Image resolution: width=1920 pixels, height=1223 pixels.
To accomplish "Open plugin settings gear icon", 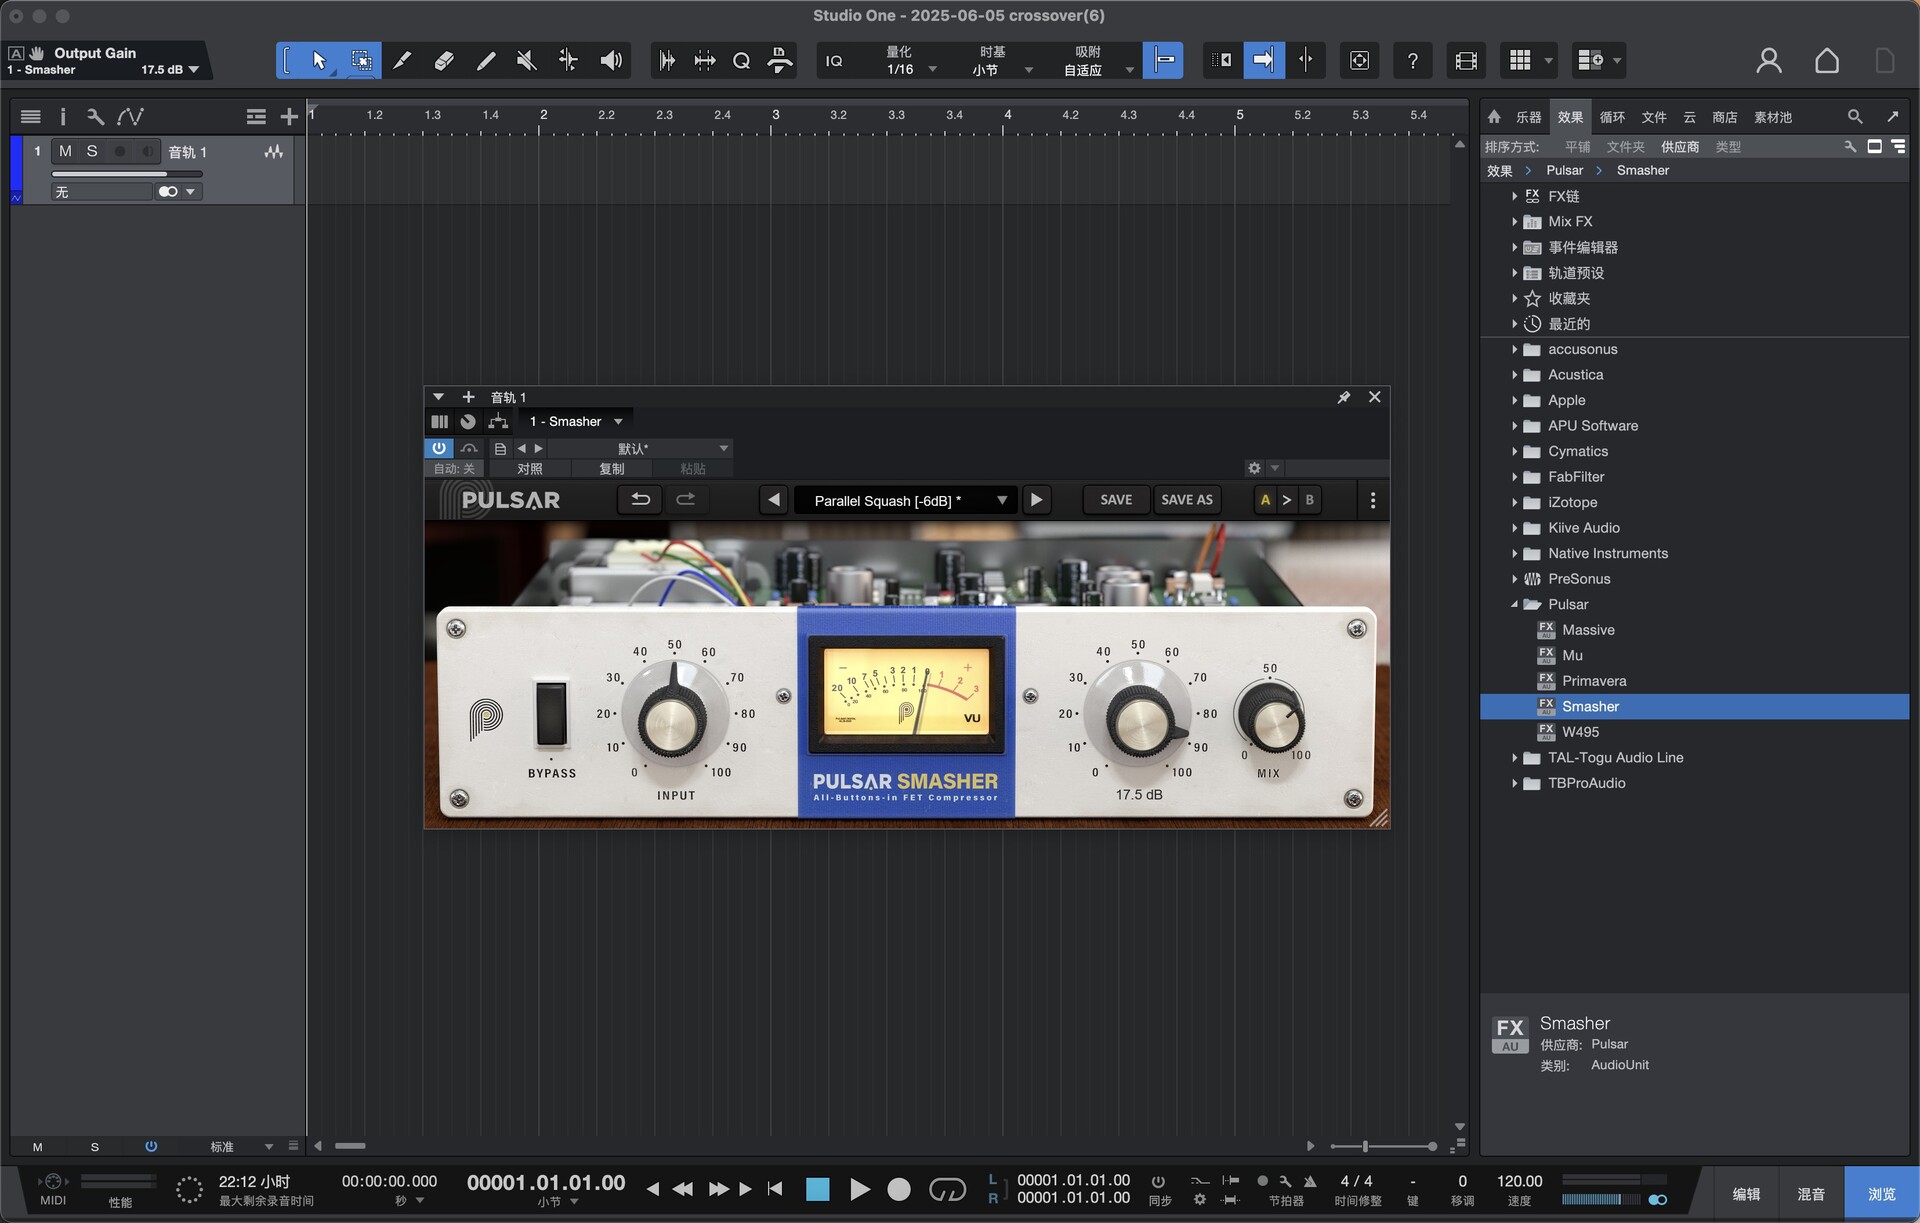I will click(1254, 468).
